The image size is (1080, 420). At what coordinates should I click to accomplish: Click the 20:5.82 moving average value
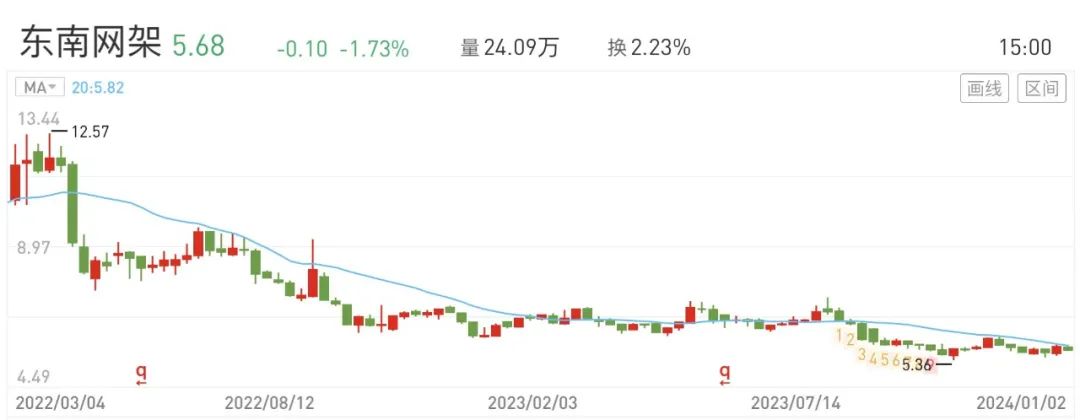(x=96, y=88)
